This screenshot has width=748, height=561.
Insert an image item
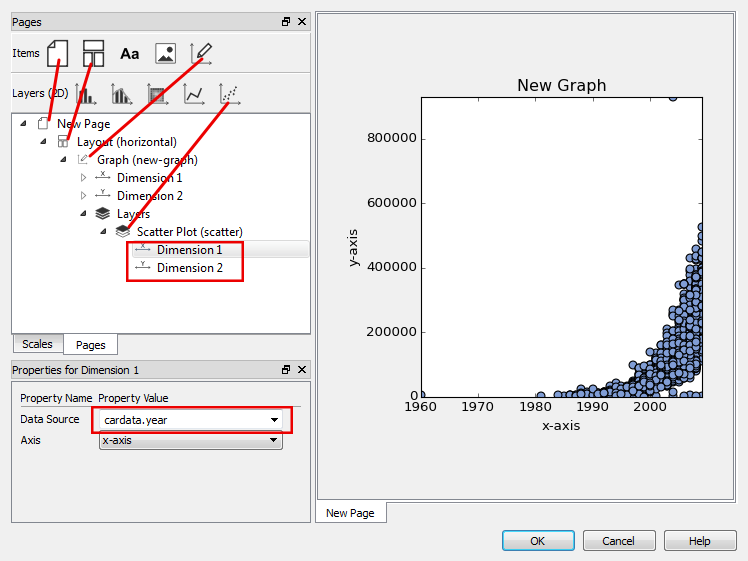click(165, 54)
